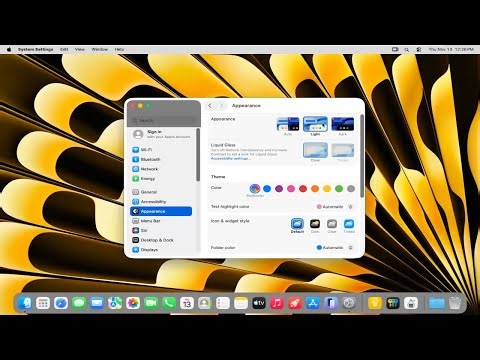Open the Window menu

click(100, 49)
